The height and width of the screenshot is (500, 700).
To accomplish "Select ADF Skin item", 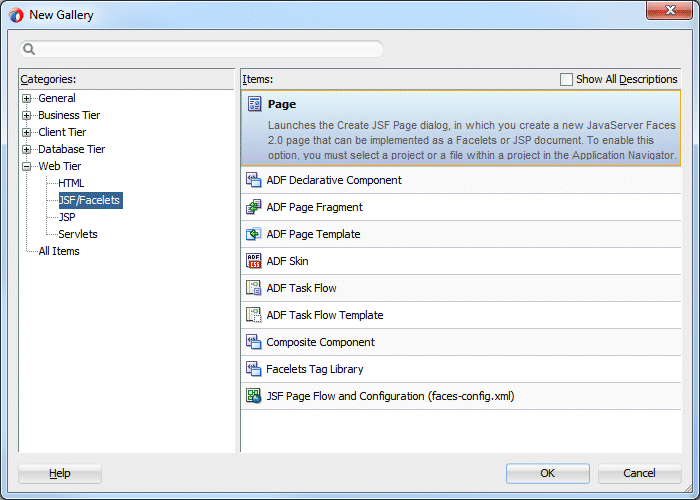I will click(461, 261).
